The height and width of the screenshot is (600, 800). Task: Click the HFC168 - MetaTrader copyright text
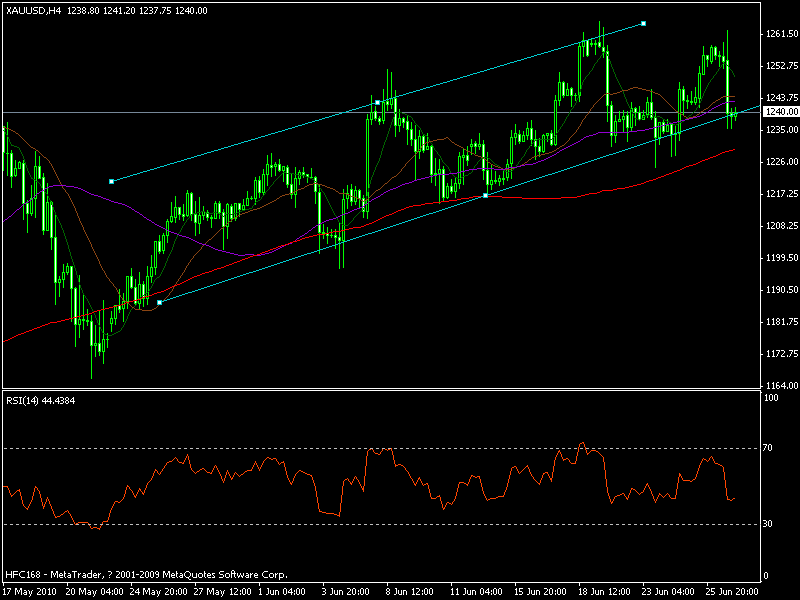click(x=146, y=574)
